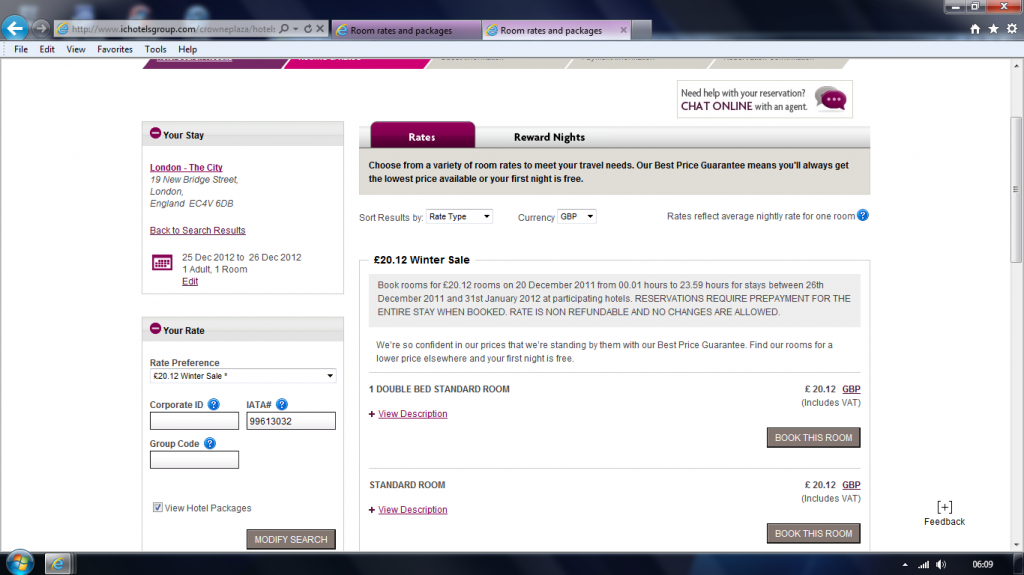
Task: Open the Currency GBP dropdown
Action: 577,216
